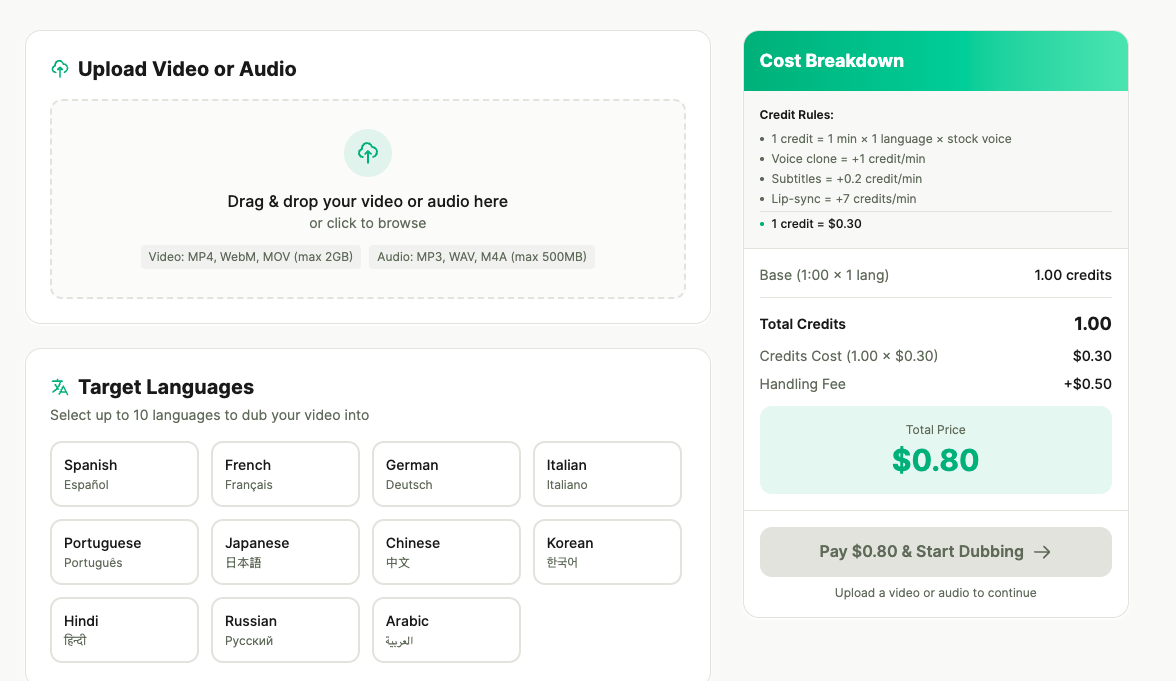The image size is (1176, 681).
Task: Select Japanese for dubbing
Action: coord(285,551)
